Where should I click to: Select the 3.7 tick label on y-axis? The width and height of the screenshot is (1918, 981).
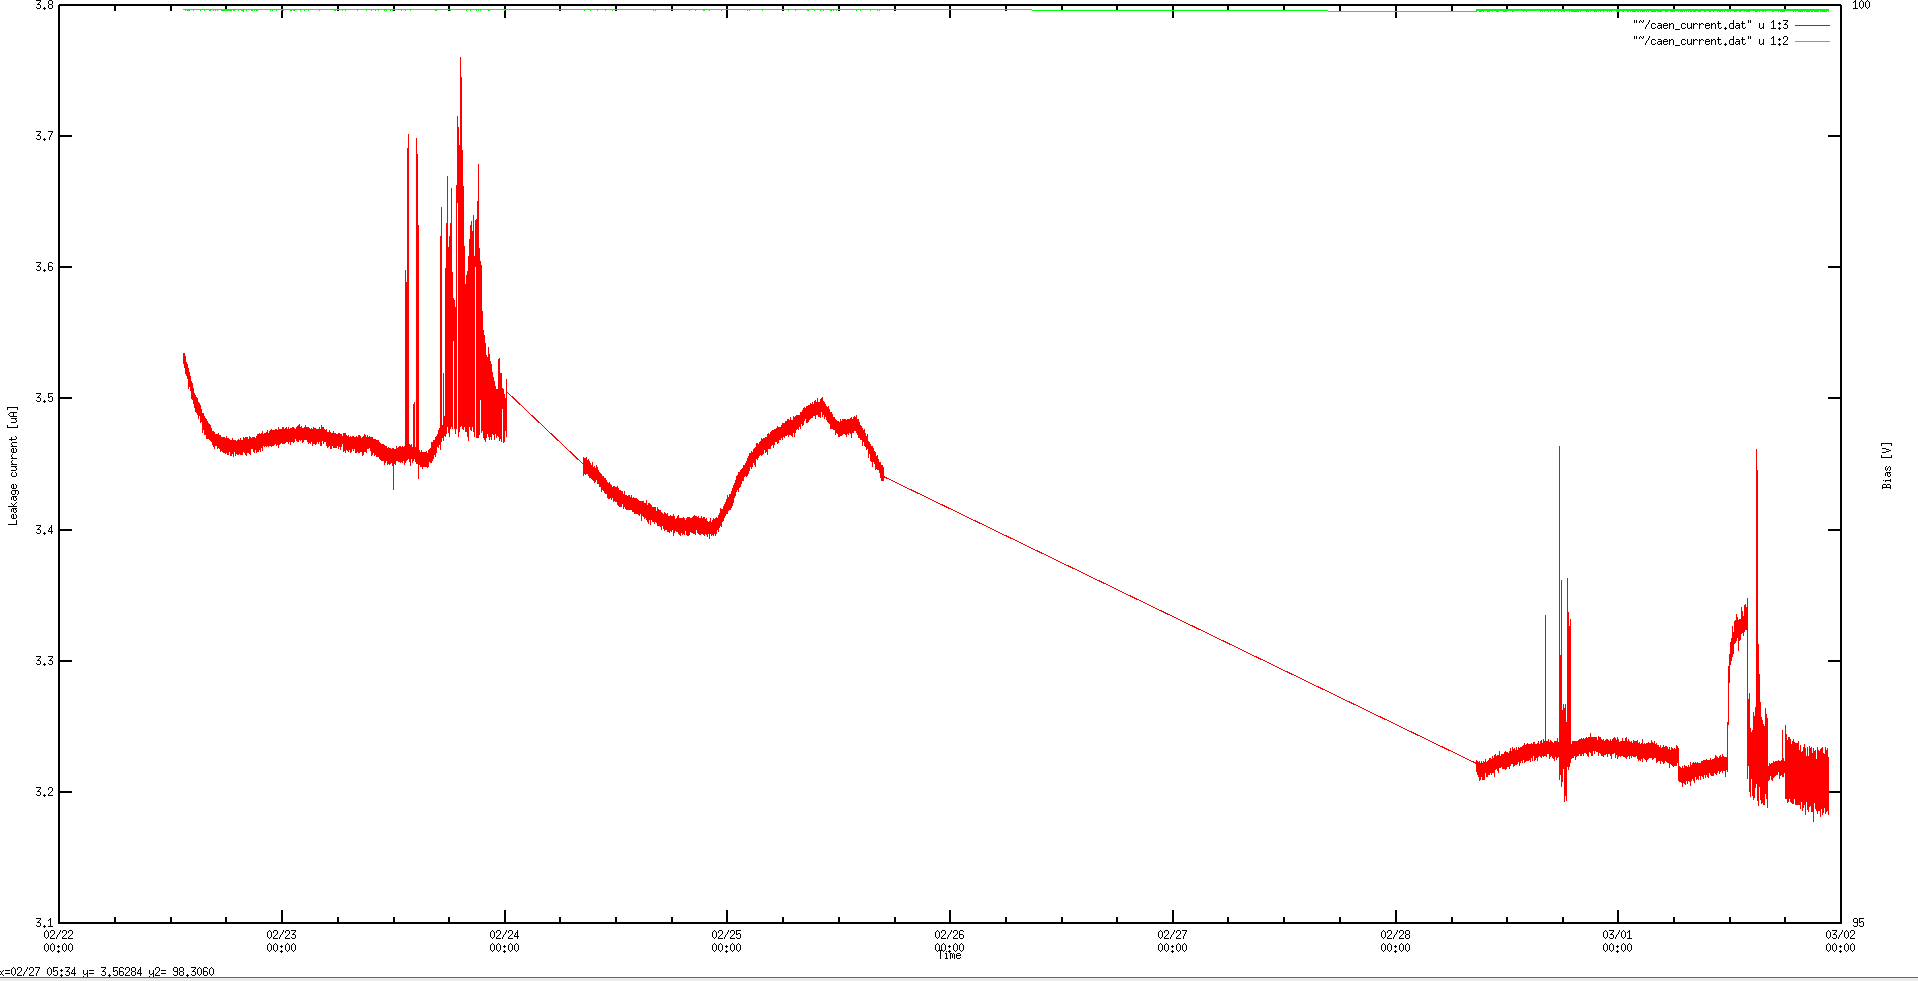tap(45, 136)
